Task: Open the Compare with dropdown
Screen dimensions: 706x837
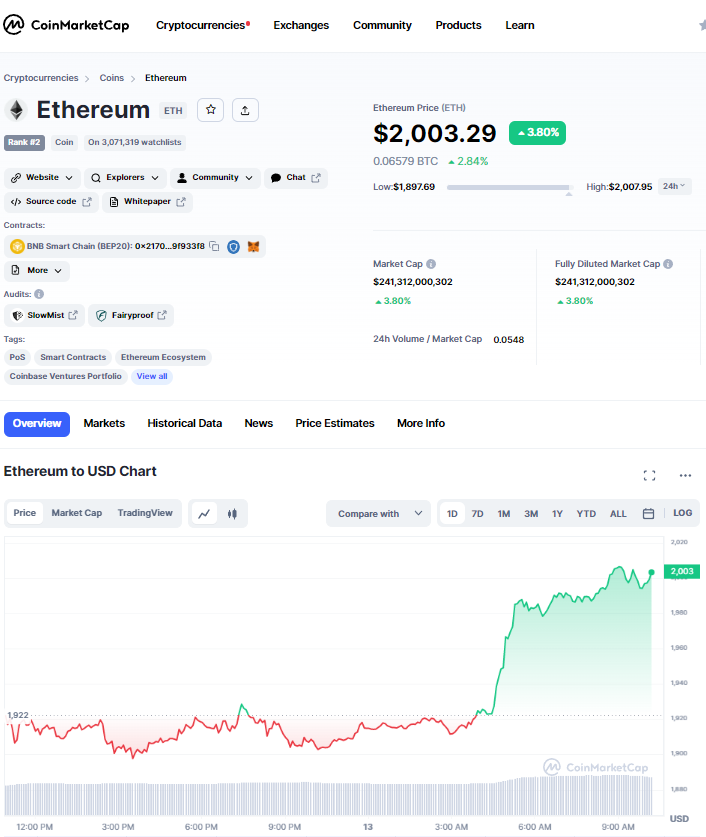Action: pyautogui.click(x=378, y=514)
